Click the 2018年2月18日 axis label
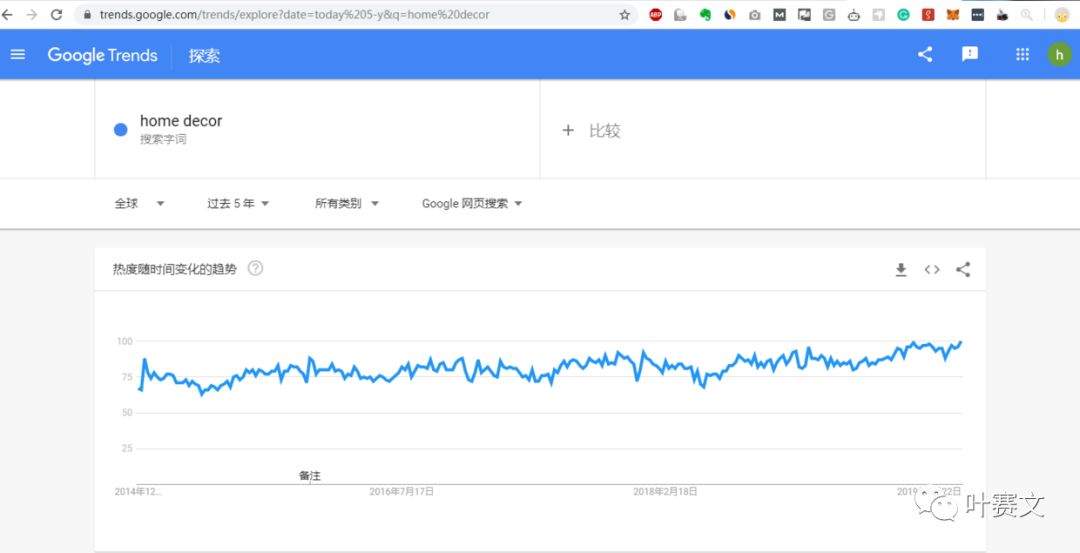The image size is (1080, 553). (x=665, y=491)
